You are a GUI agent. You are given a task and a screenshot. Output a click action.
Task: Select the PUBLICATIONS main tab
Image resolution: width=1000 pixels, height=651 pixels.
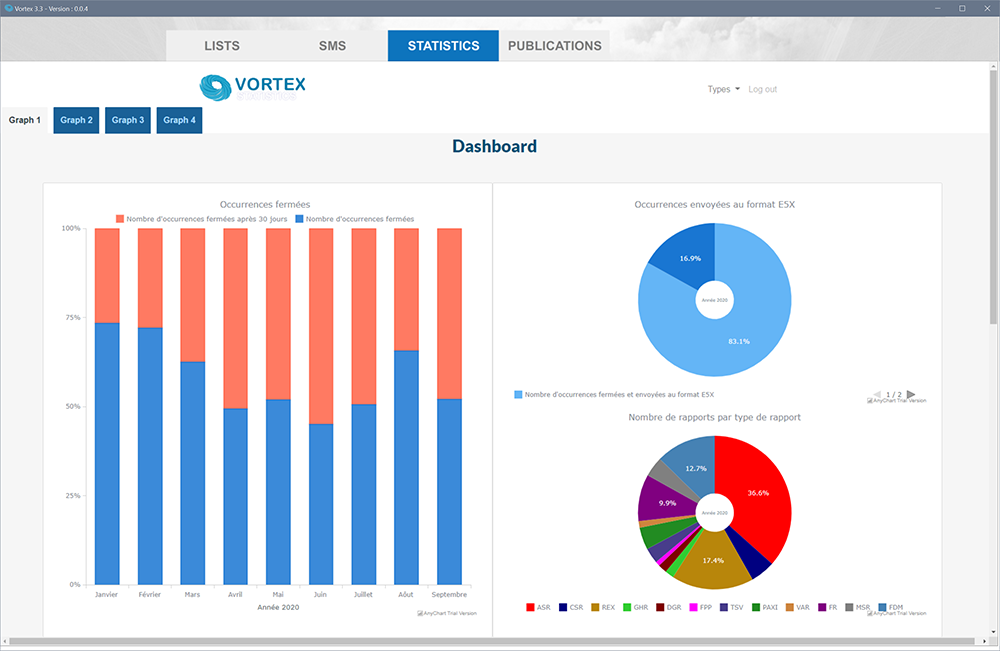[x=554, y=46]
